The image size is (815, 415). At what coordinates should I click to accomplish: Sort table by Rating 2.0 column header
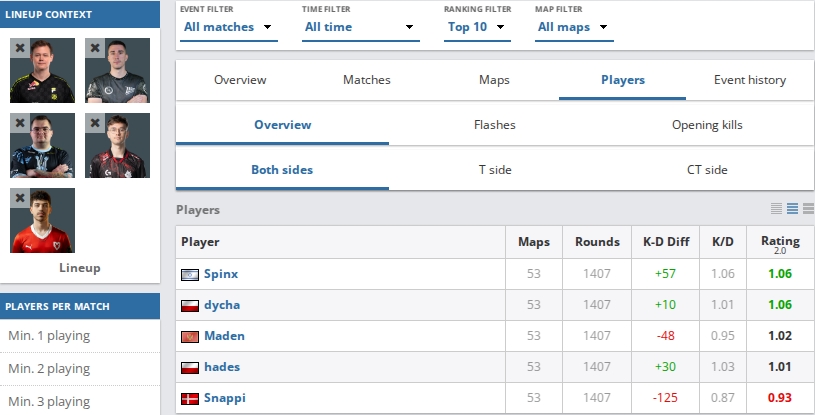point(780,243)
